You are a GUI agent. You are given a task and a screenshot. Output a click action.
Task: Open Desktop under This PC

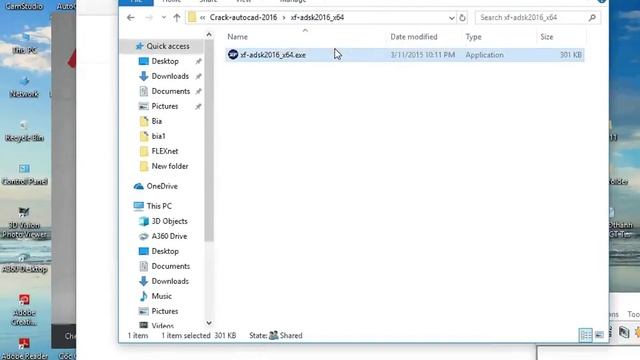(x=165, y=251)
